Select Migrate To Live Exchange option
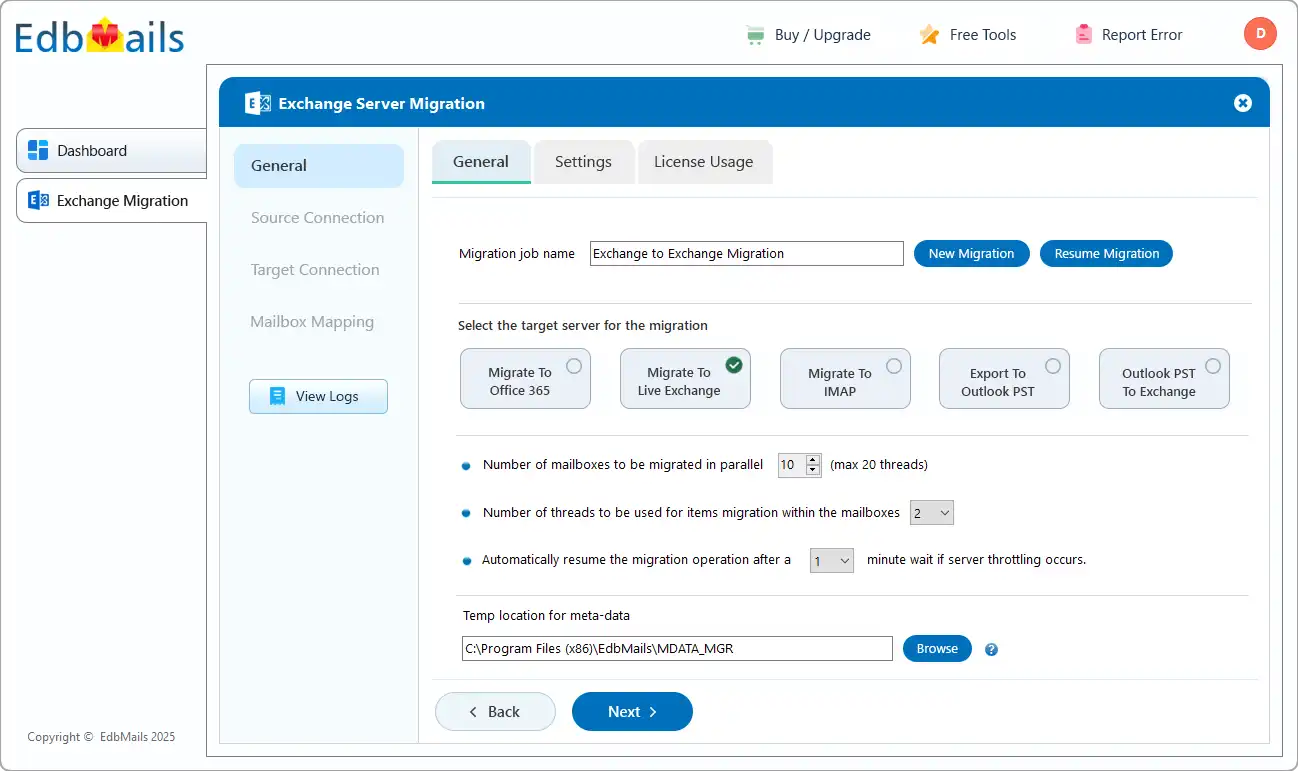The image size is (1298, 771). tap(685, 378)
